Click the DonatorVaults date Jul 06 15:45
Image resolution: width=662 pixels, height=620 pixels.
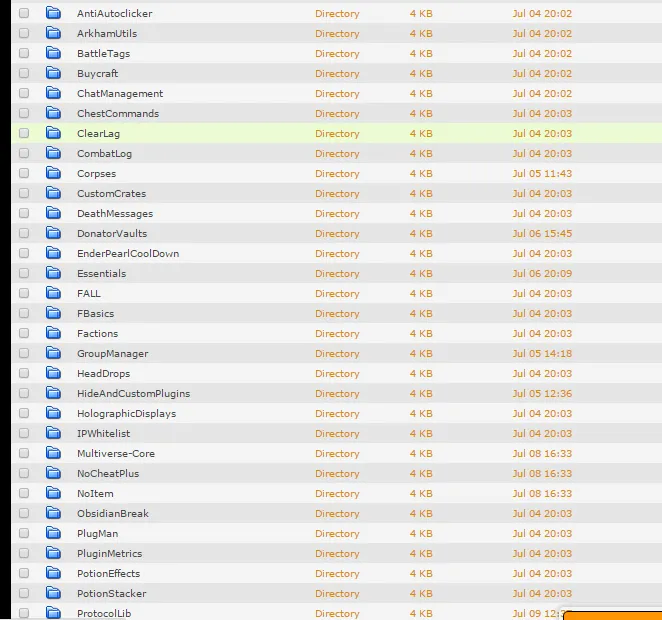[x=542, y=233]
